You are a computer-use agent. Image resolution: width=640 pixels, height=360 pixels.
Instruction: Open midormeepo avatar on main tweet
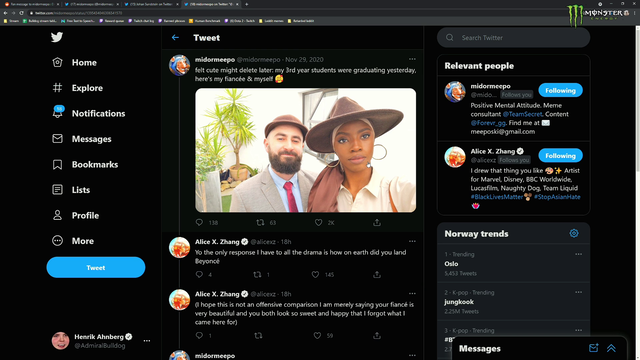click(179, 65)
